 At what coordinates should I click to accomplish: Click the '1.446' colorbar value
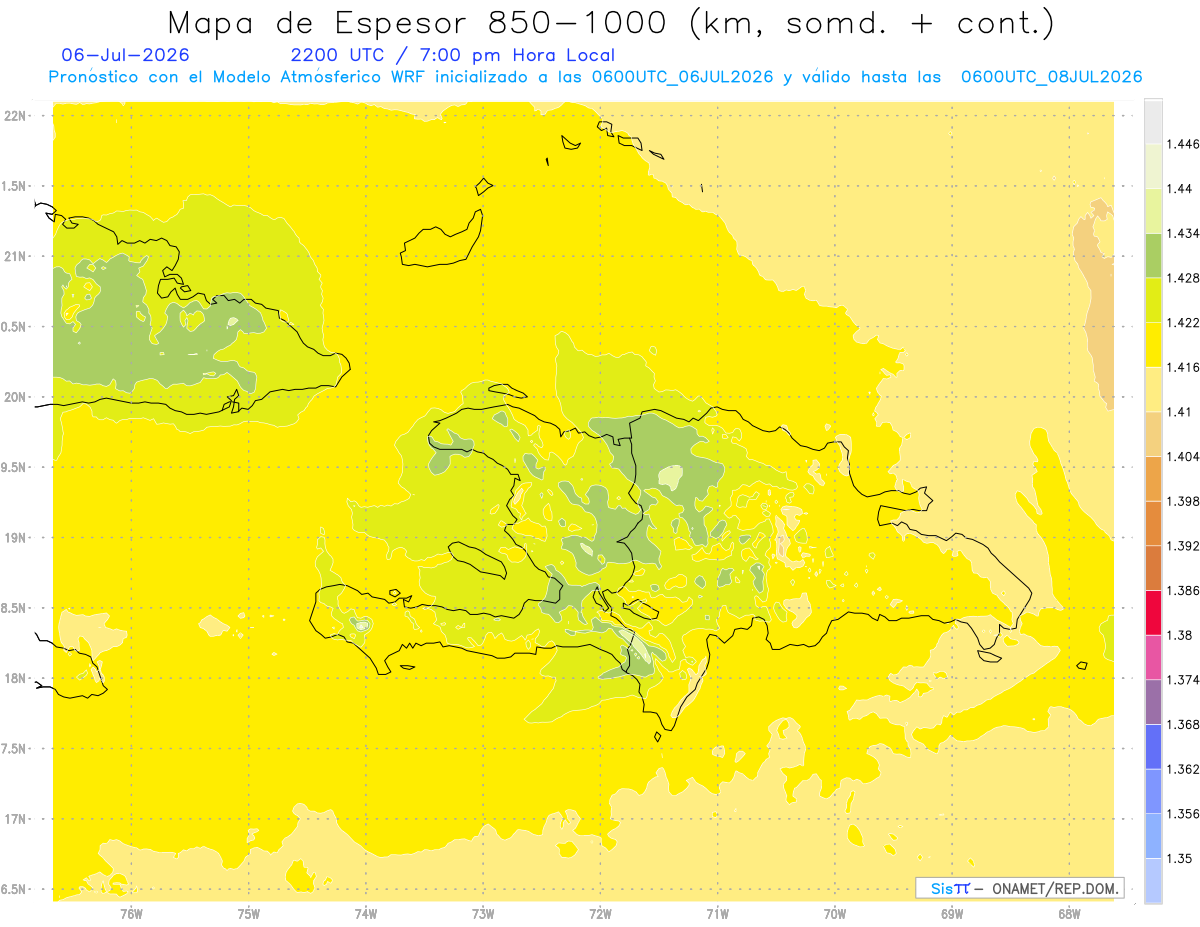pyautogui.click(x=1184, y=144)
